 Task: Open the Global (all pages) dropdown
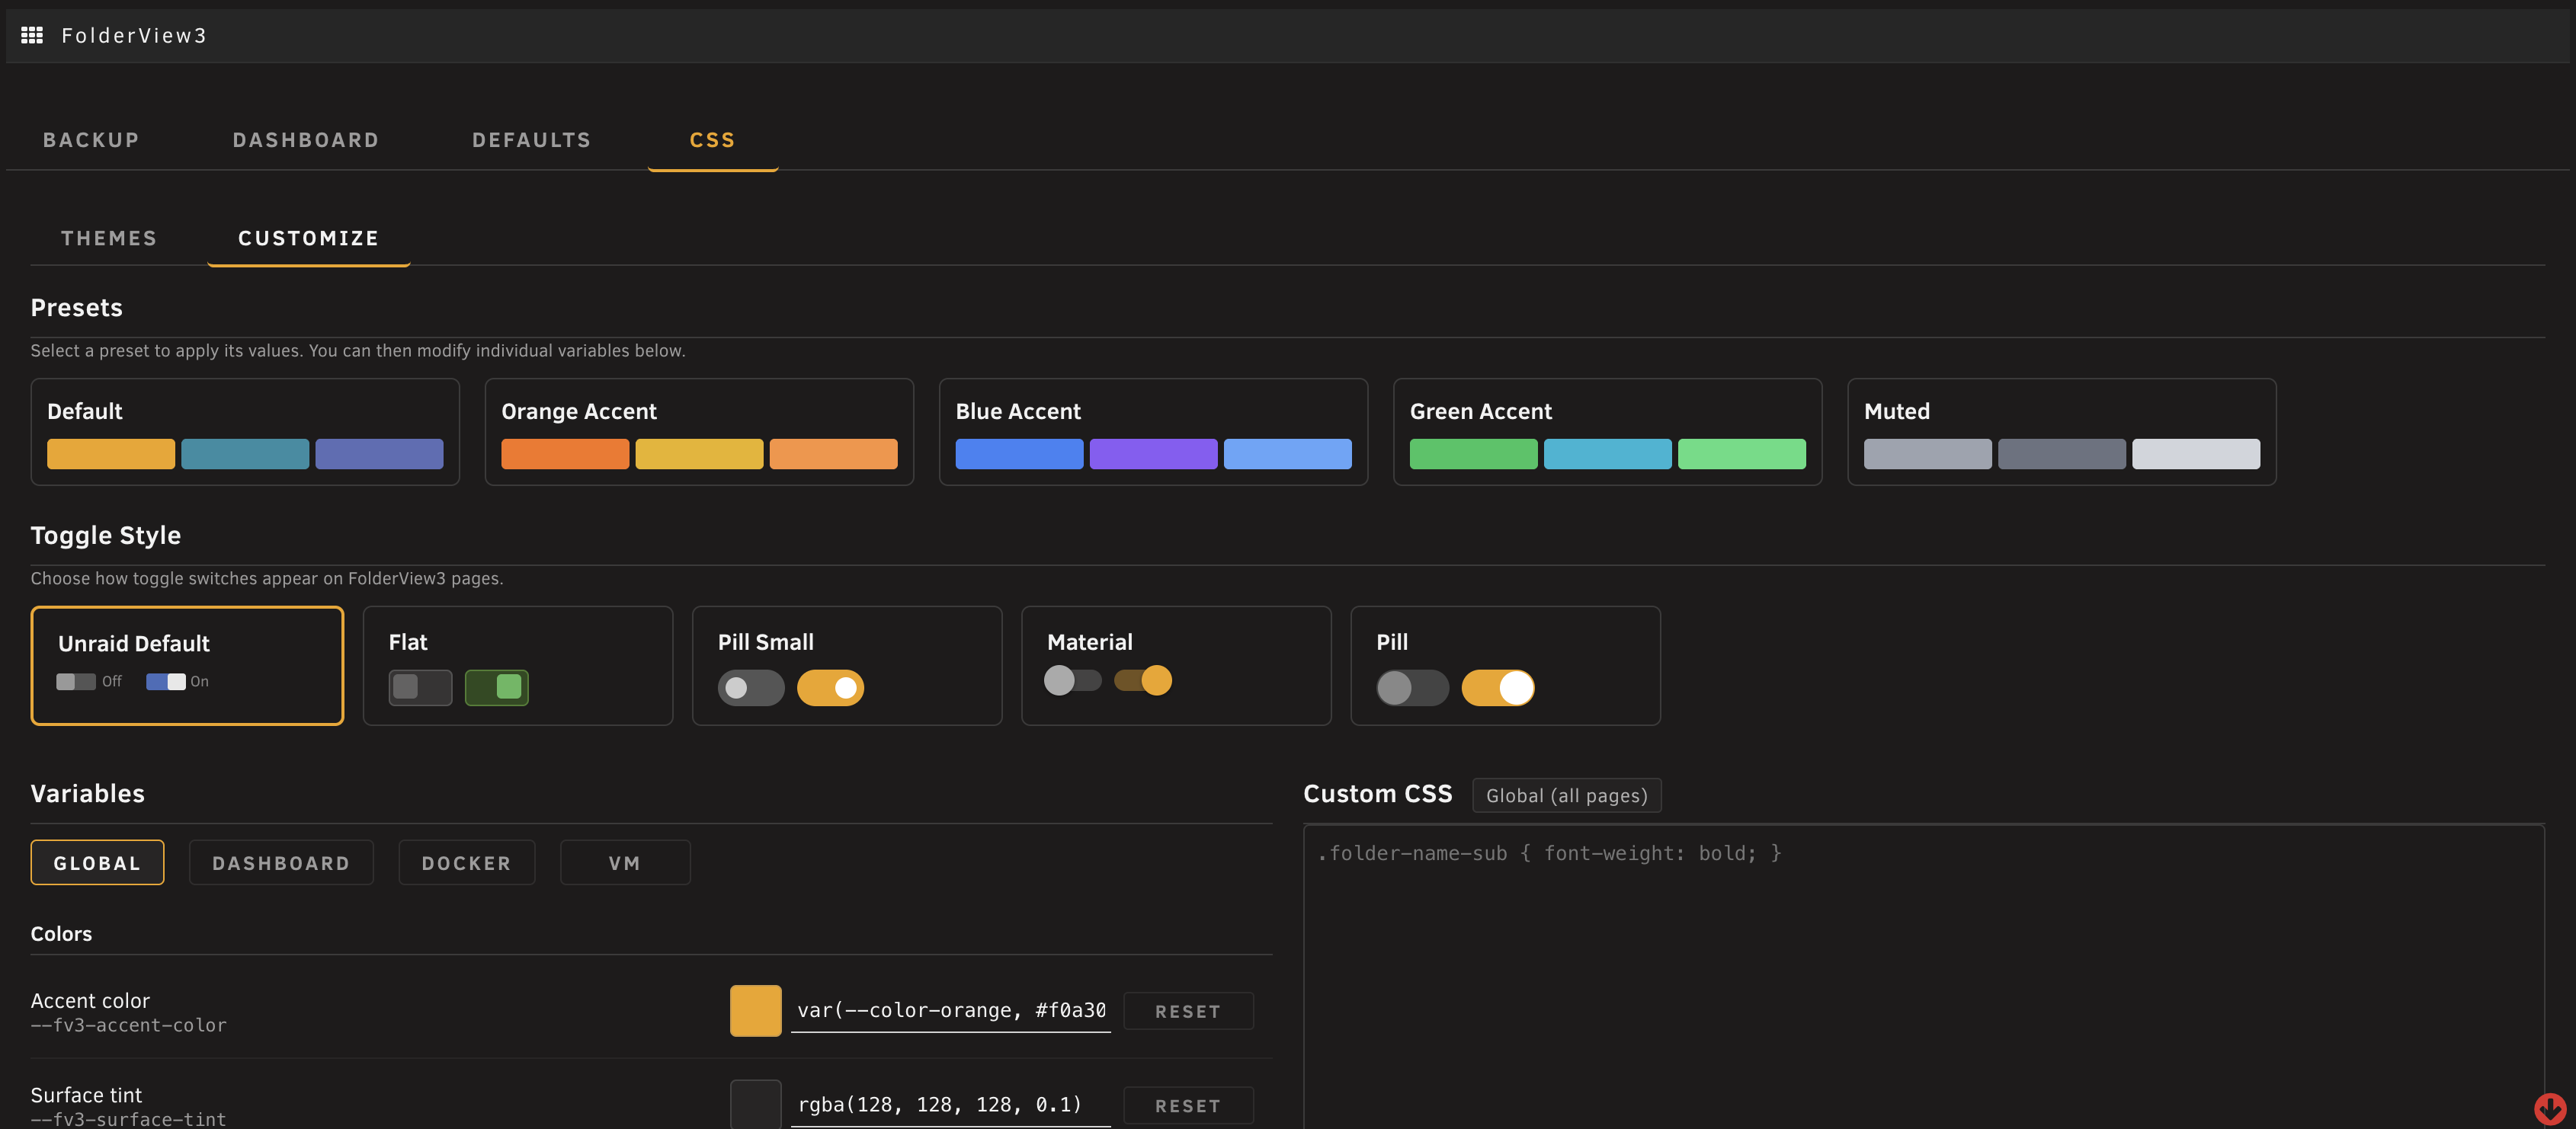(1566, 795)
